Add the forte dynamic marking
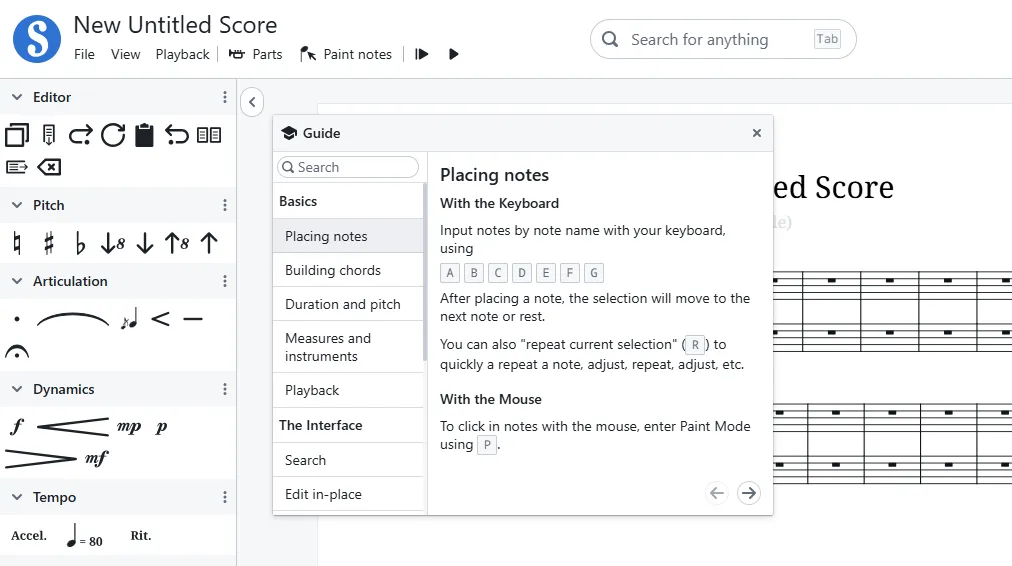Screen dimensions: 1012x566 click(x=16, y=427)
